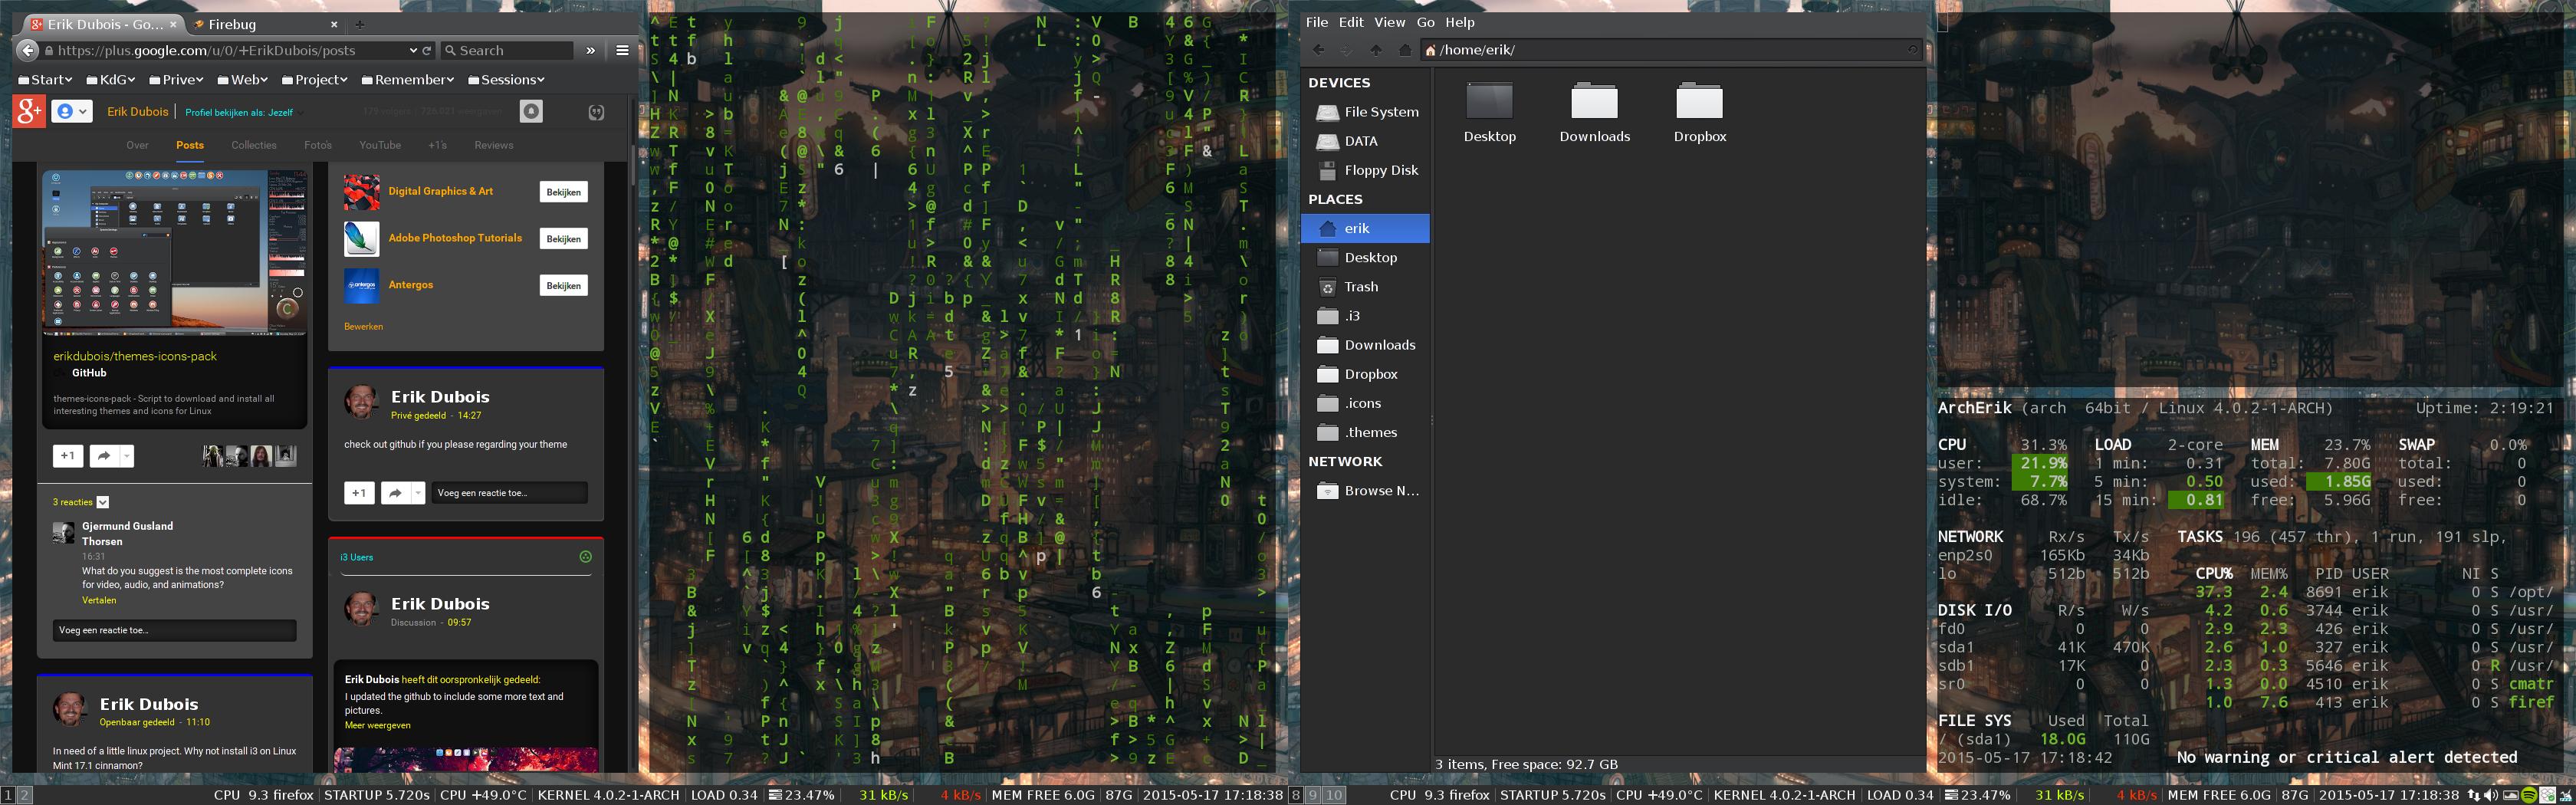Select Floppy Disk in the Devices sidebar

coord(1365,170)
